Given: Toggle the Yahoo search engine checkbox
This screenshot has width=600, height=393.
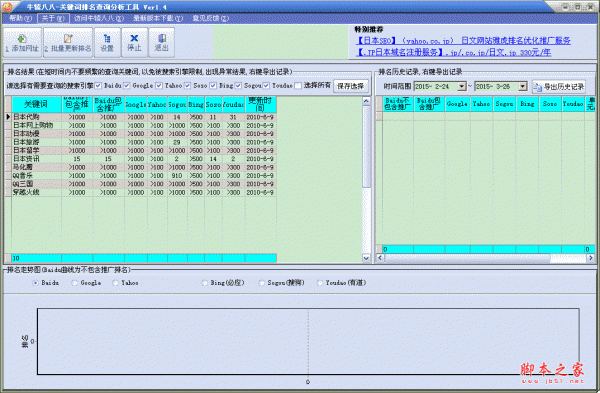Looking at the screenshot, I should (x=159, y=86).
